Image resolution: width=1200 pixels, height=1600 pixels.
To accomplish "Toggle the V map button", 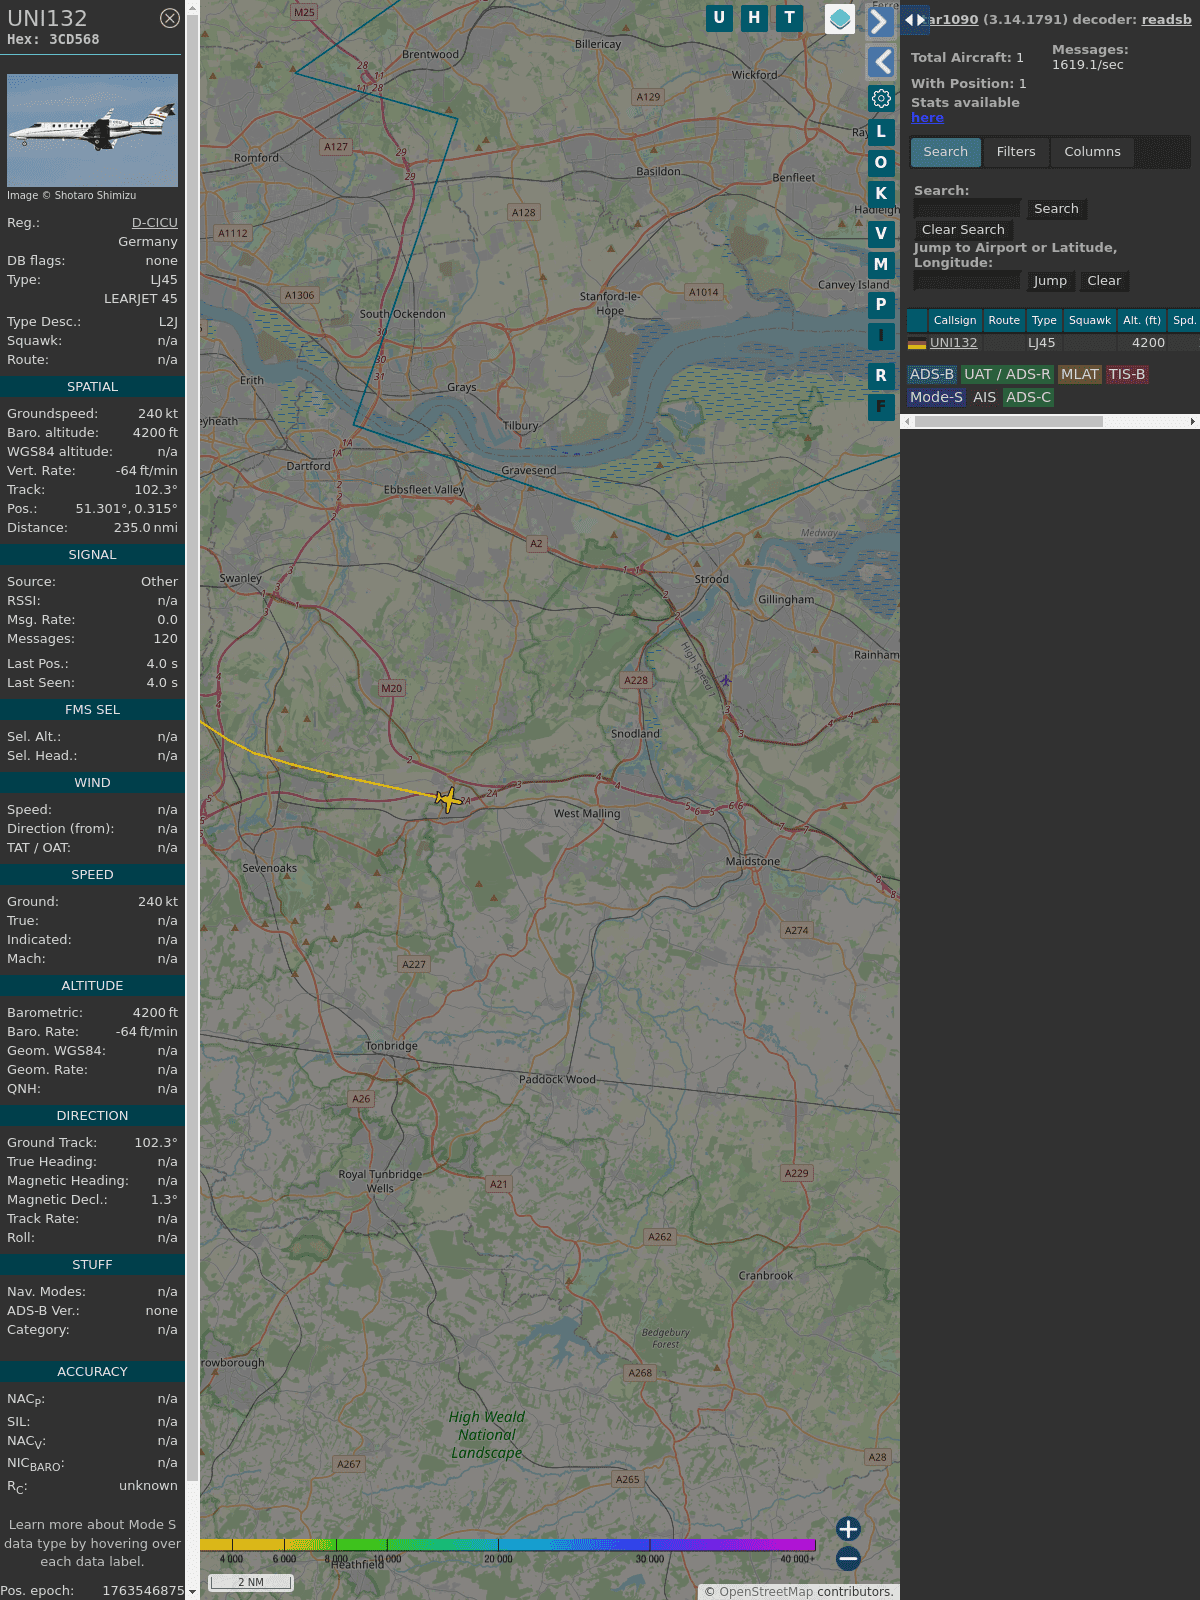I will click(881, 233).
